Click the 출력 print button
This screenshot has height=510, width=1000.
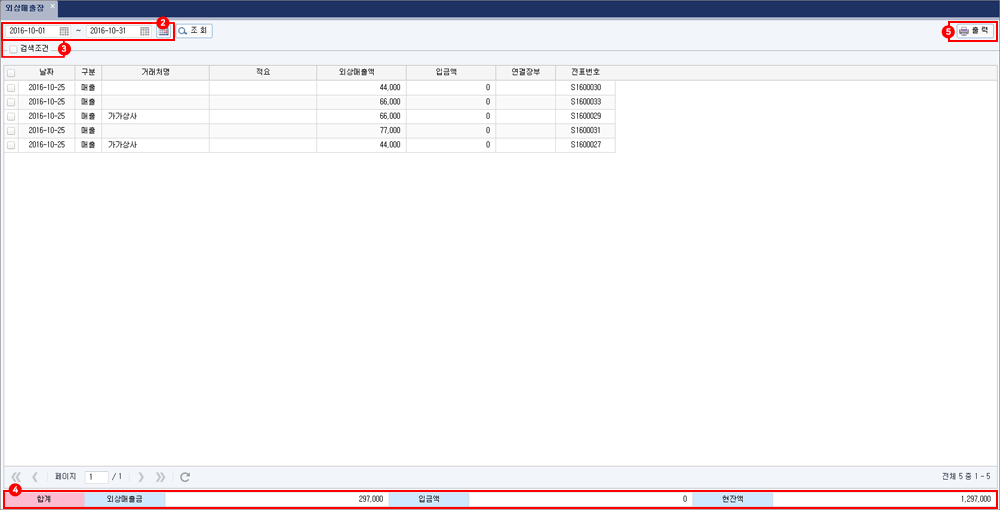coord(975,31)
